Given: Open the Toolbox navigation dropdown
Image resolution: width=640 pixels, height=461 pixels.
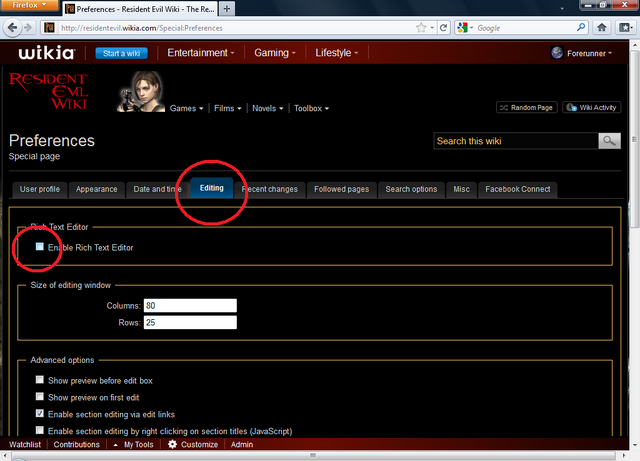Looking at the screenshot, I should pos(311,108).
